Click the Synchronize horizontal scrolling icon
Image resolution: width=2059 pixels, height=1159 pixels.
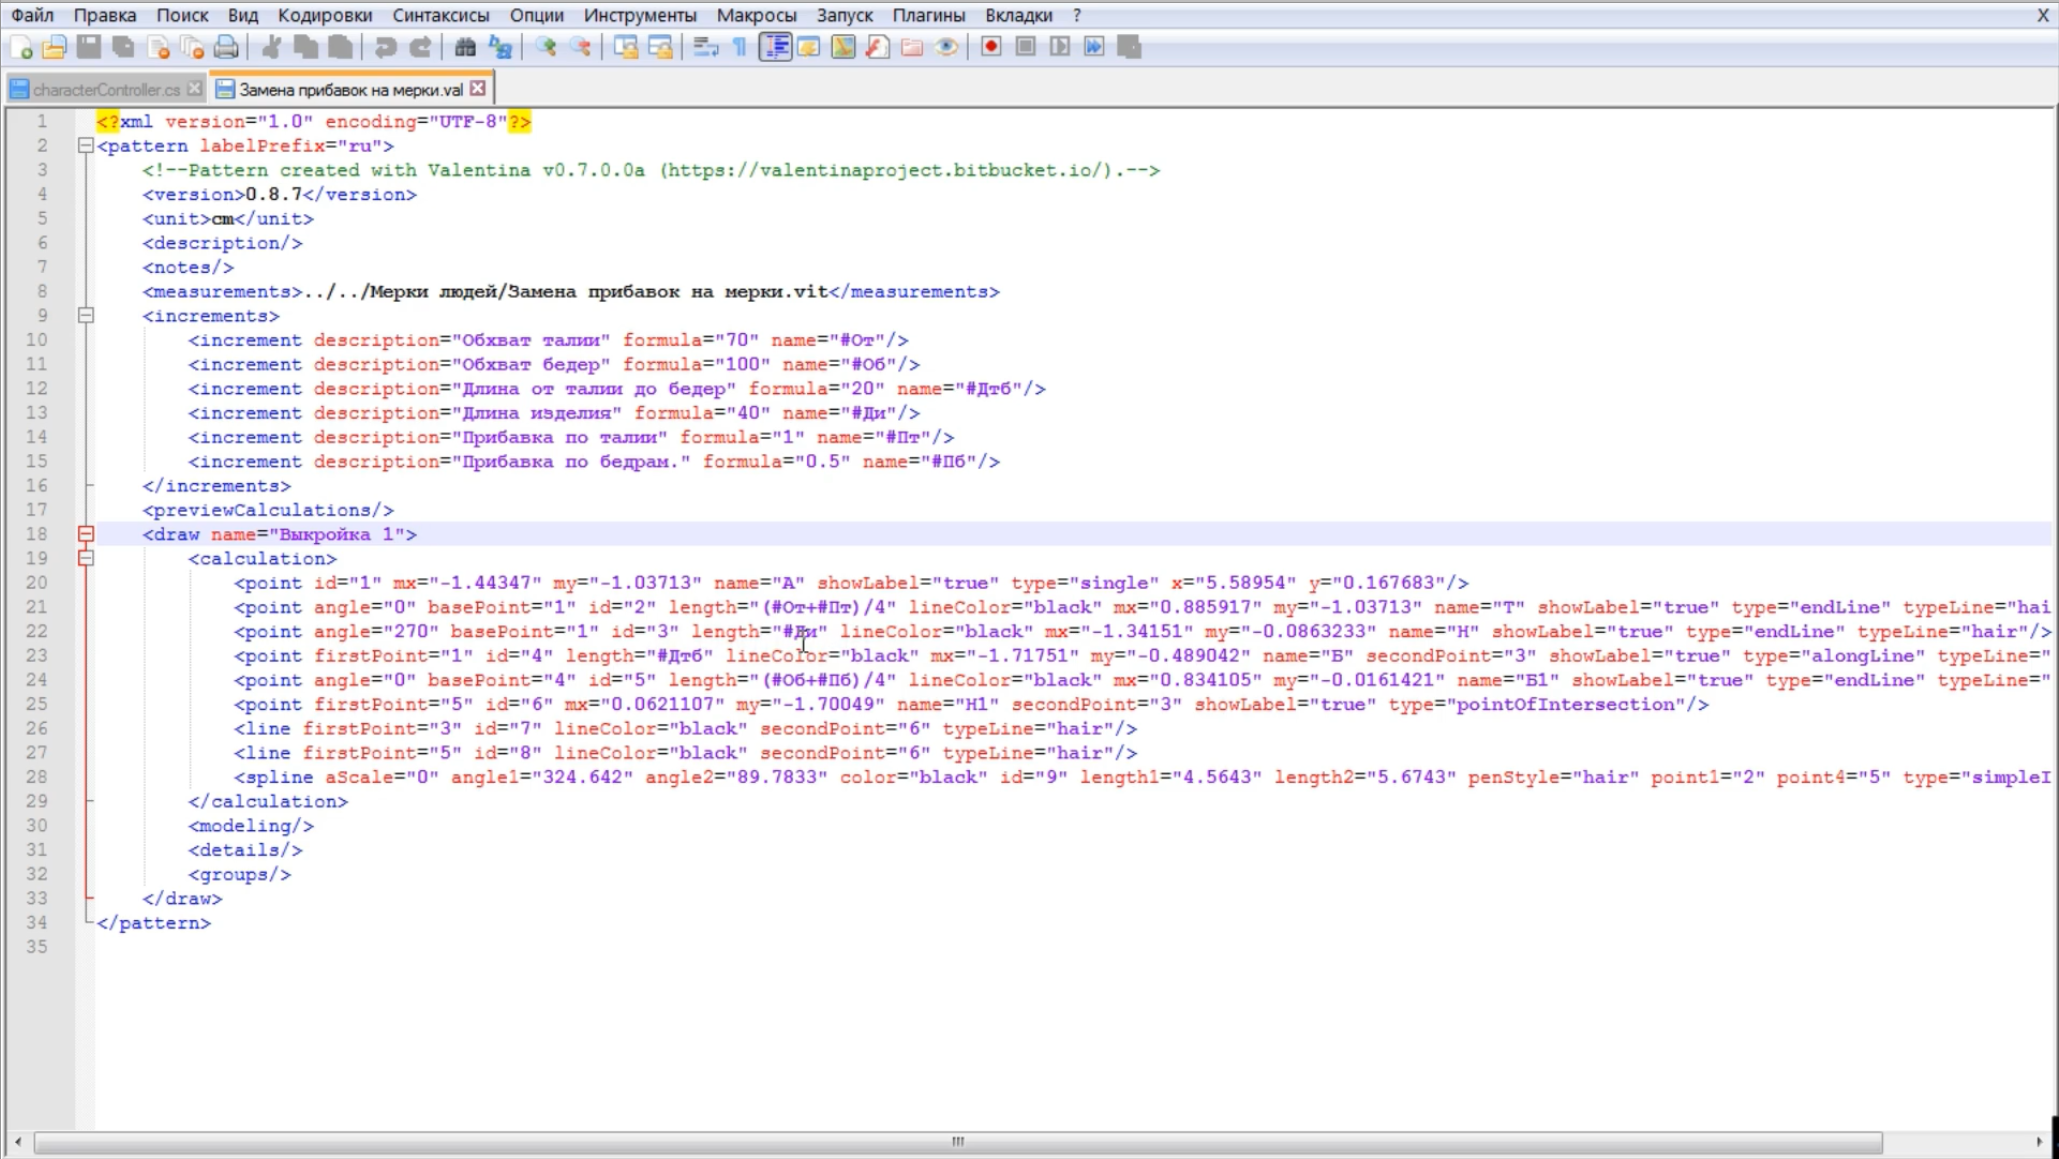pyautogui.click(x=660, y=47)
